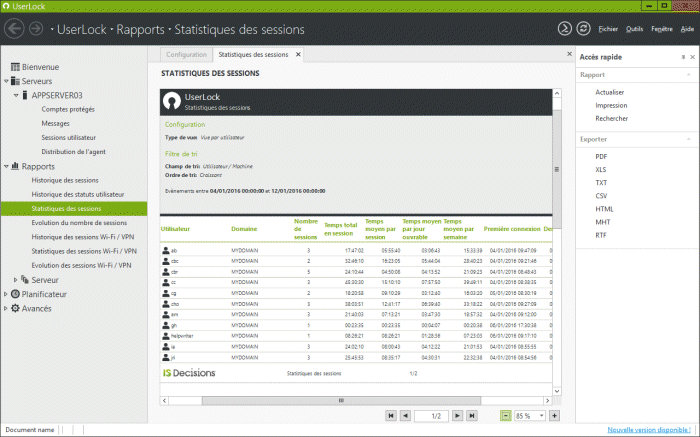Click the page number field 1/2
The height and width of the screenshot is (437, 700).
[431, 416]
